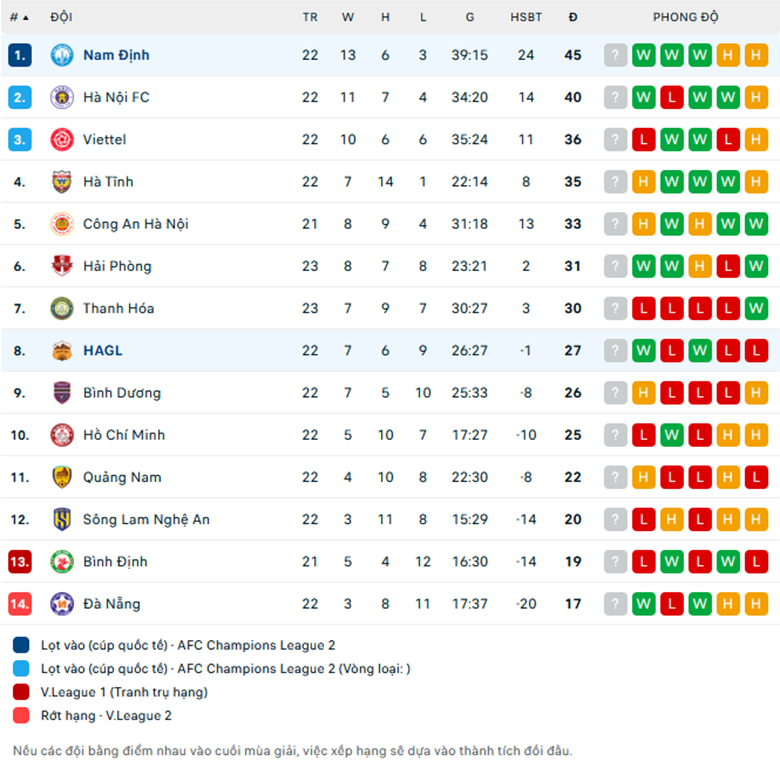Screen dimensions: 780x761
Task: Sort the table by HSBT goal difference
Action: pos(526,17)
